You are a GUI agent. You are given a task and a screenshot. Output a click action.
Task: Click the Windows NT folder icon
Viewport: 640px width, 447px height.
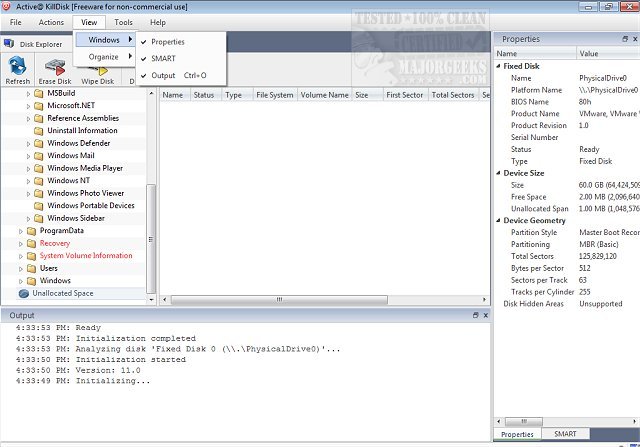pos(39,181)
